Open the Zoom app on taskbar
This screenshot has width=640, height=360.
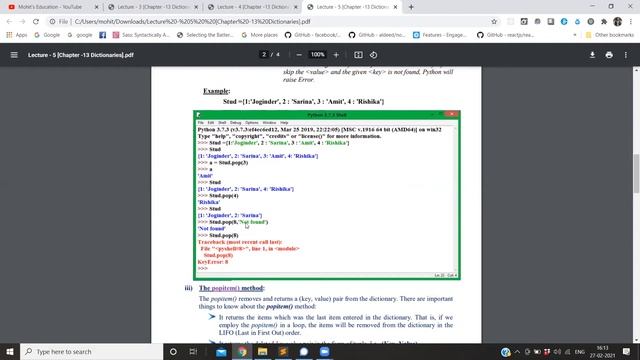324,351
